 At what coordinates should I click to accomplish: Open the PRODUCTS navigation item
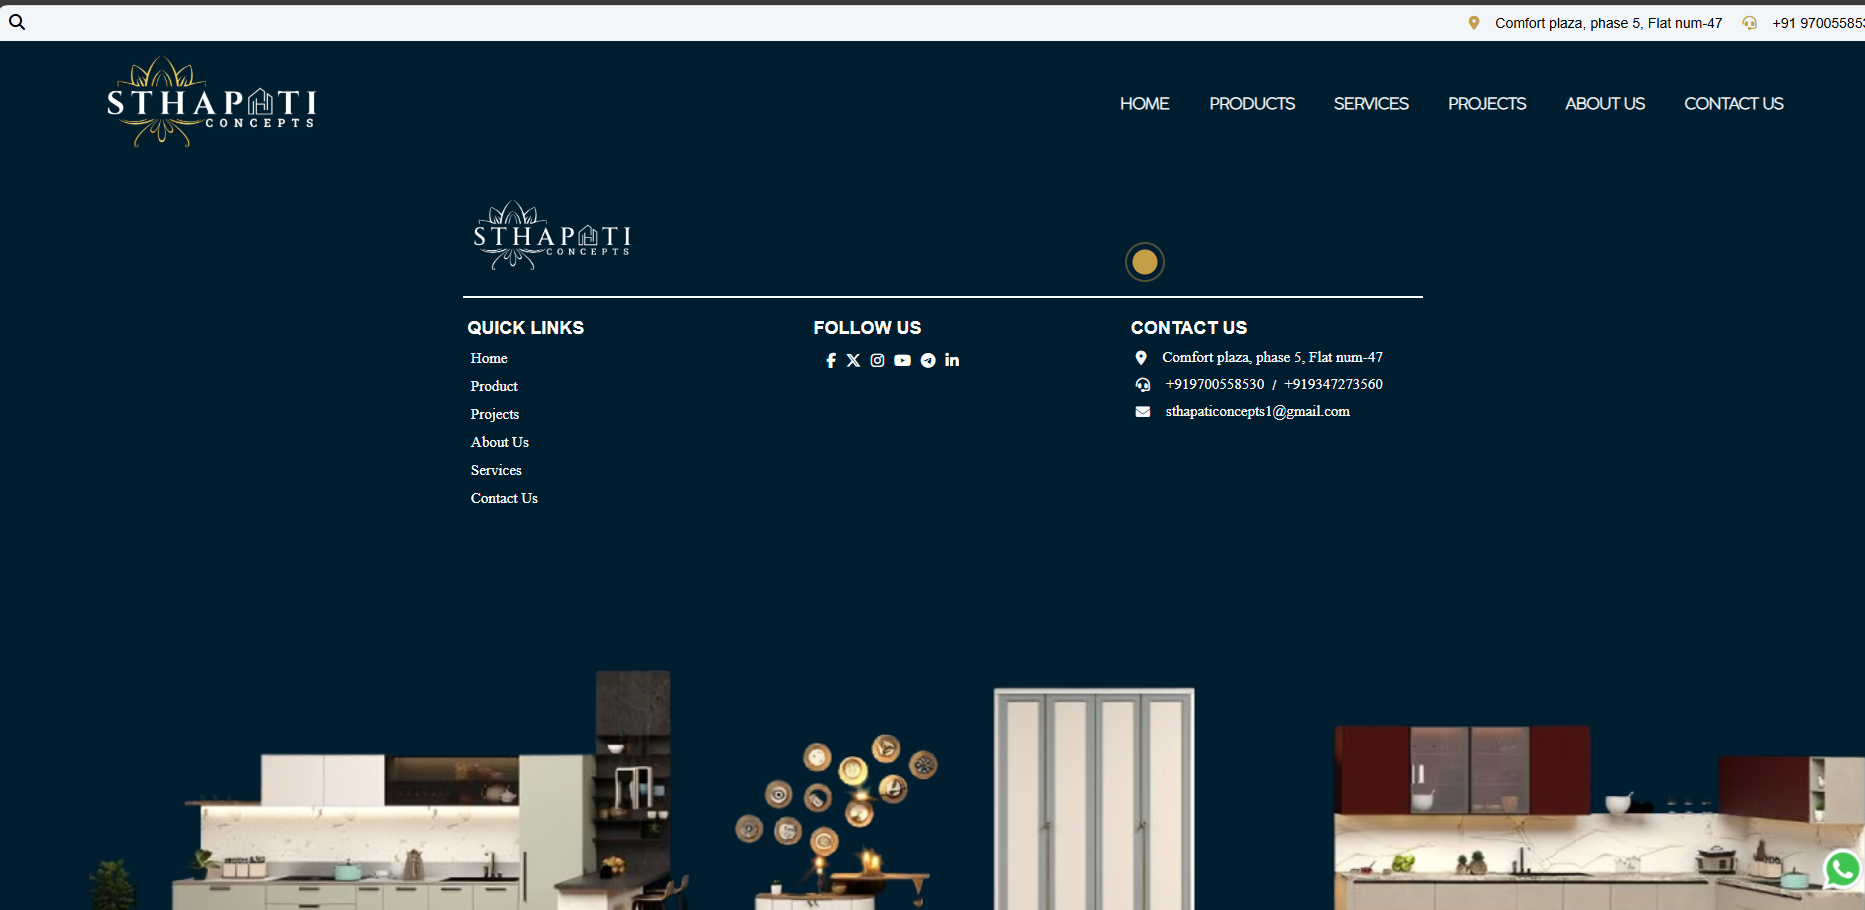pos(1251,104)
